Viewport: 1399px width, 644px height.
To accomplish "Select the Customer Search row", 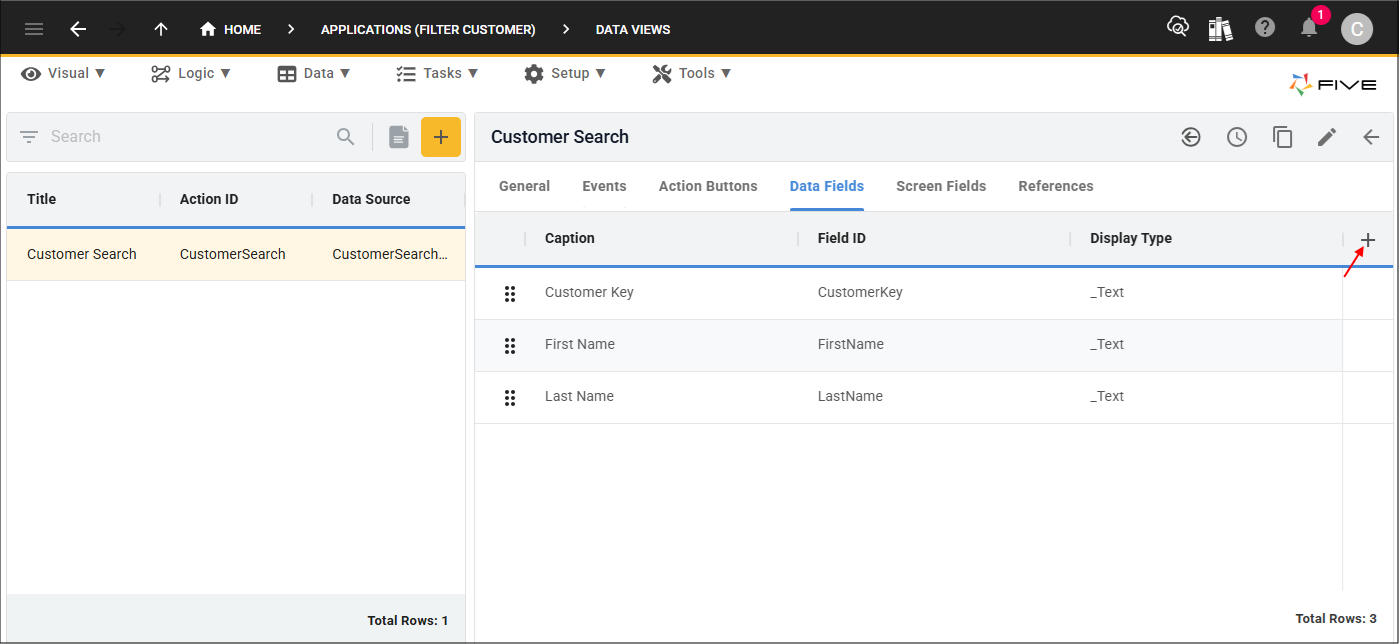I will pos(236,254).
